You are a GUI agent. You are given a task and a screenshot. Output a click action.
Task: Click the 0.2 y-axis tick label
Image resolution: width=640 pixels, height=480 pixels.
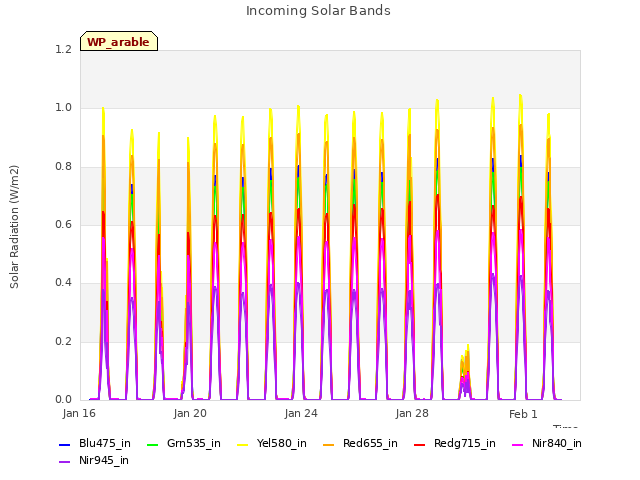63,341
